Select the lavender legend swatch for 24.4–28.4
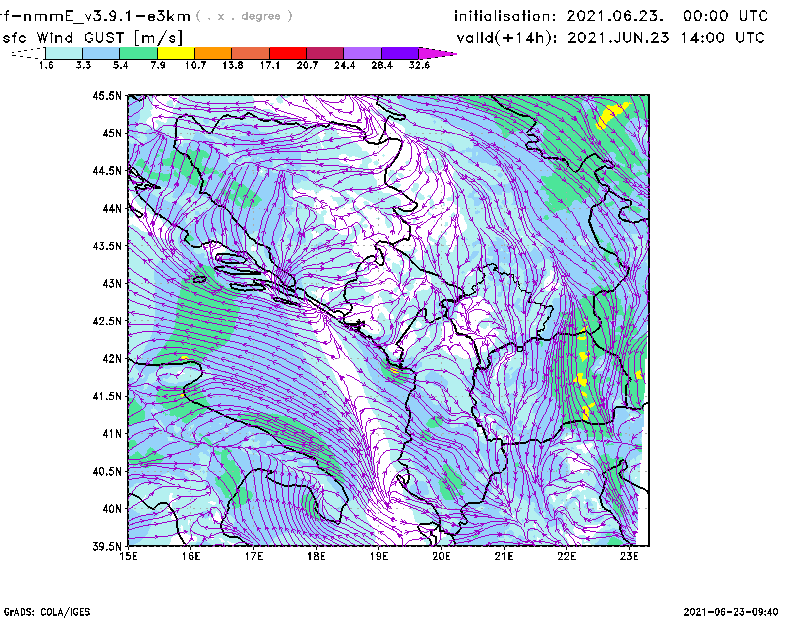The width and height of the screenshot is (800, 618). [362, 53]
